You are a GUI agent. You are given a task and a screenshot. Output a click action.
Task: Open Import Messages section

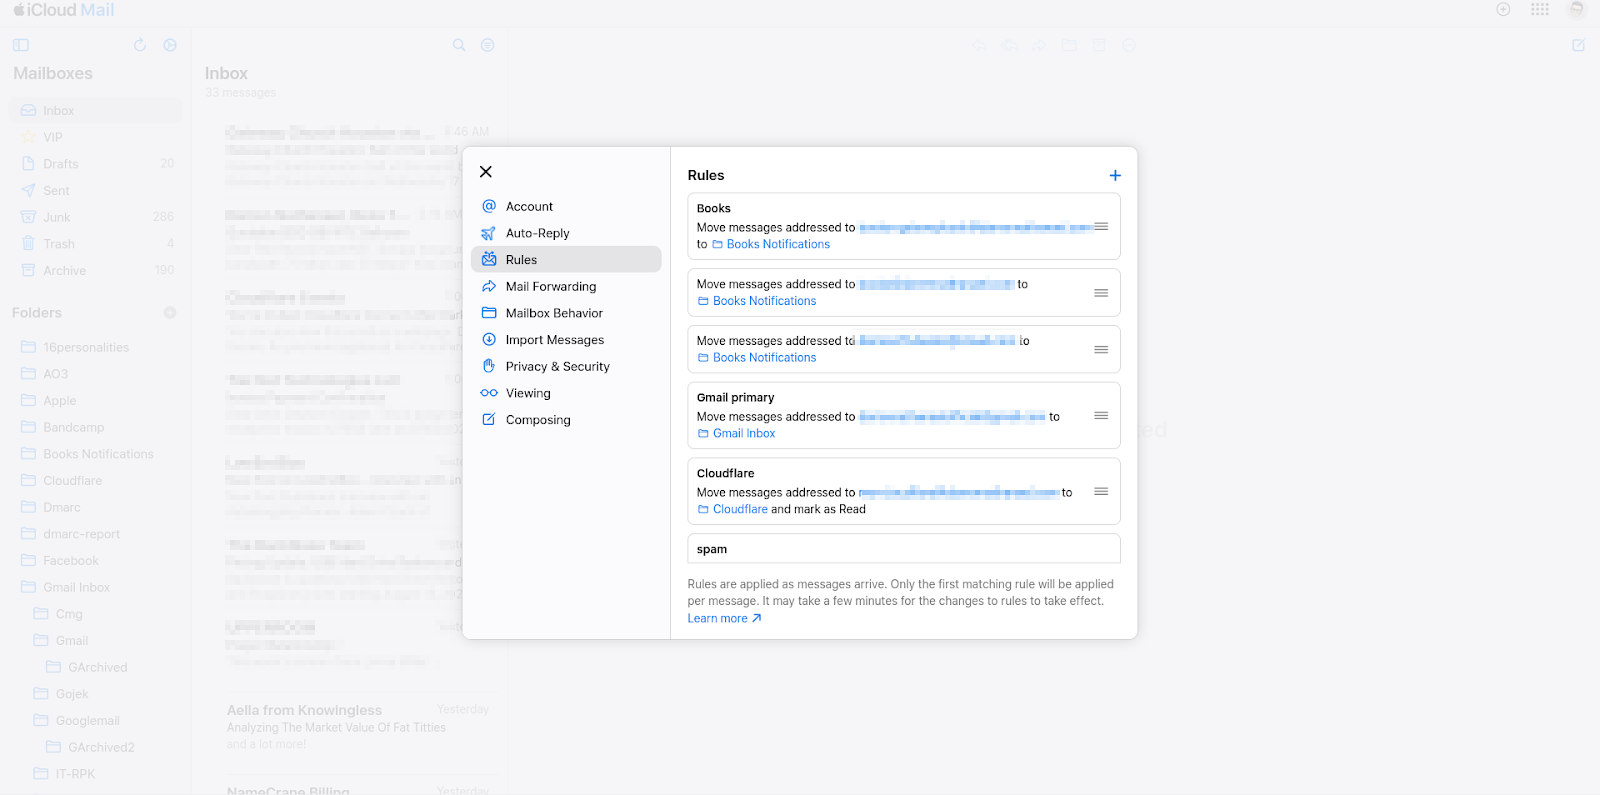pos(554,340)
